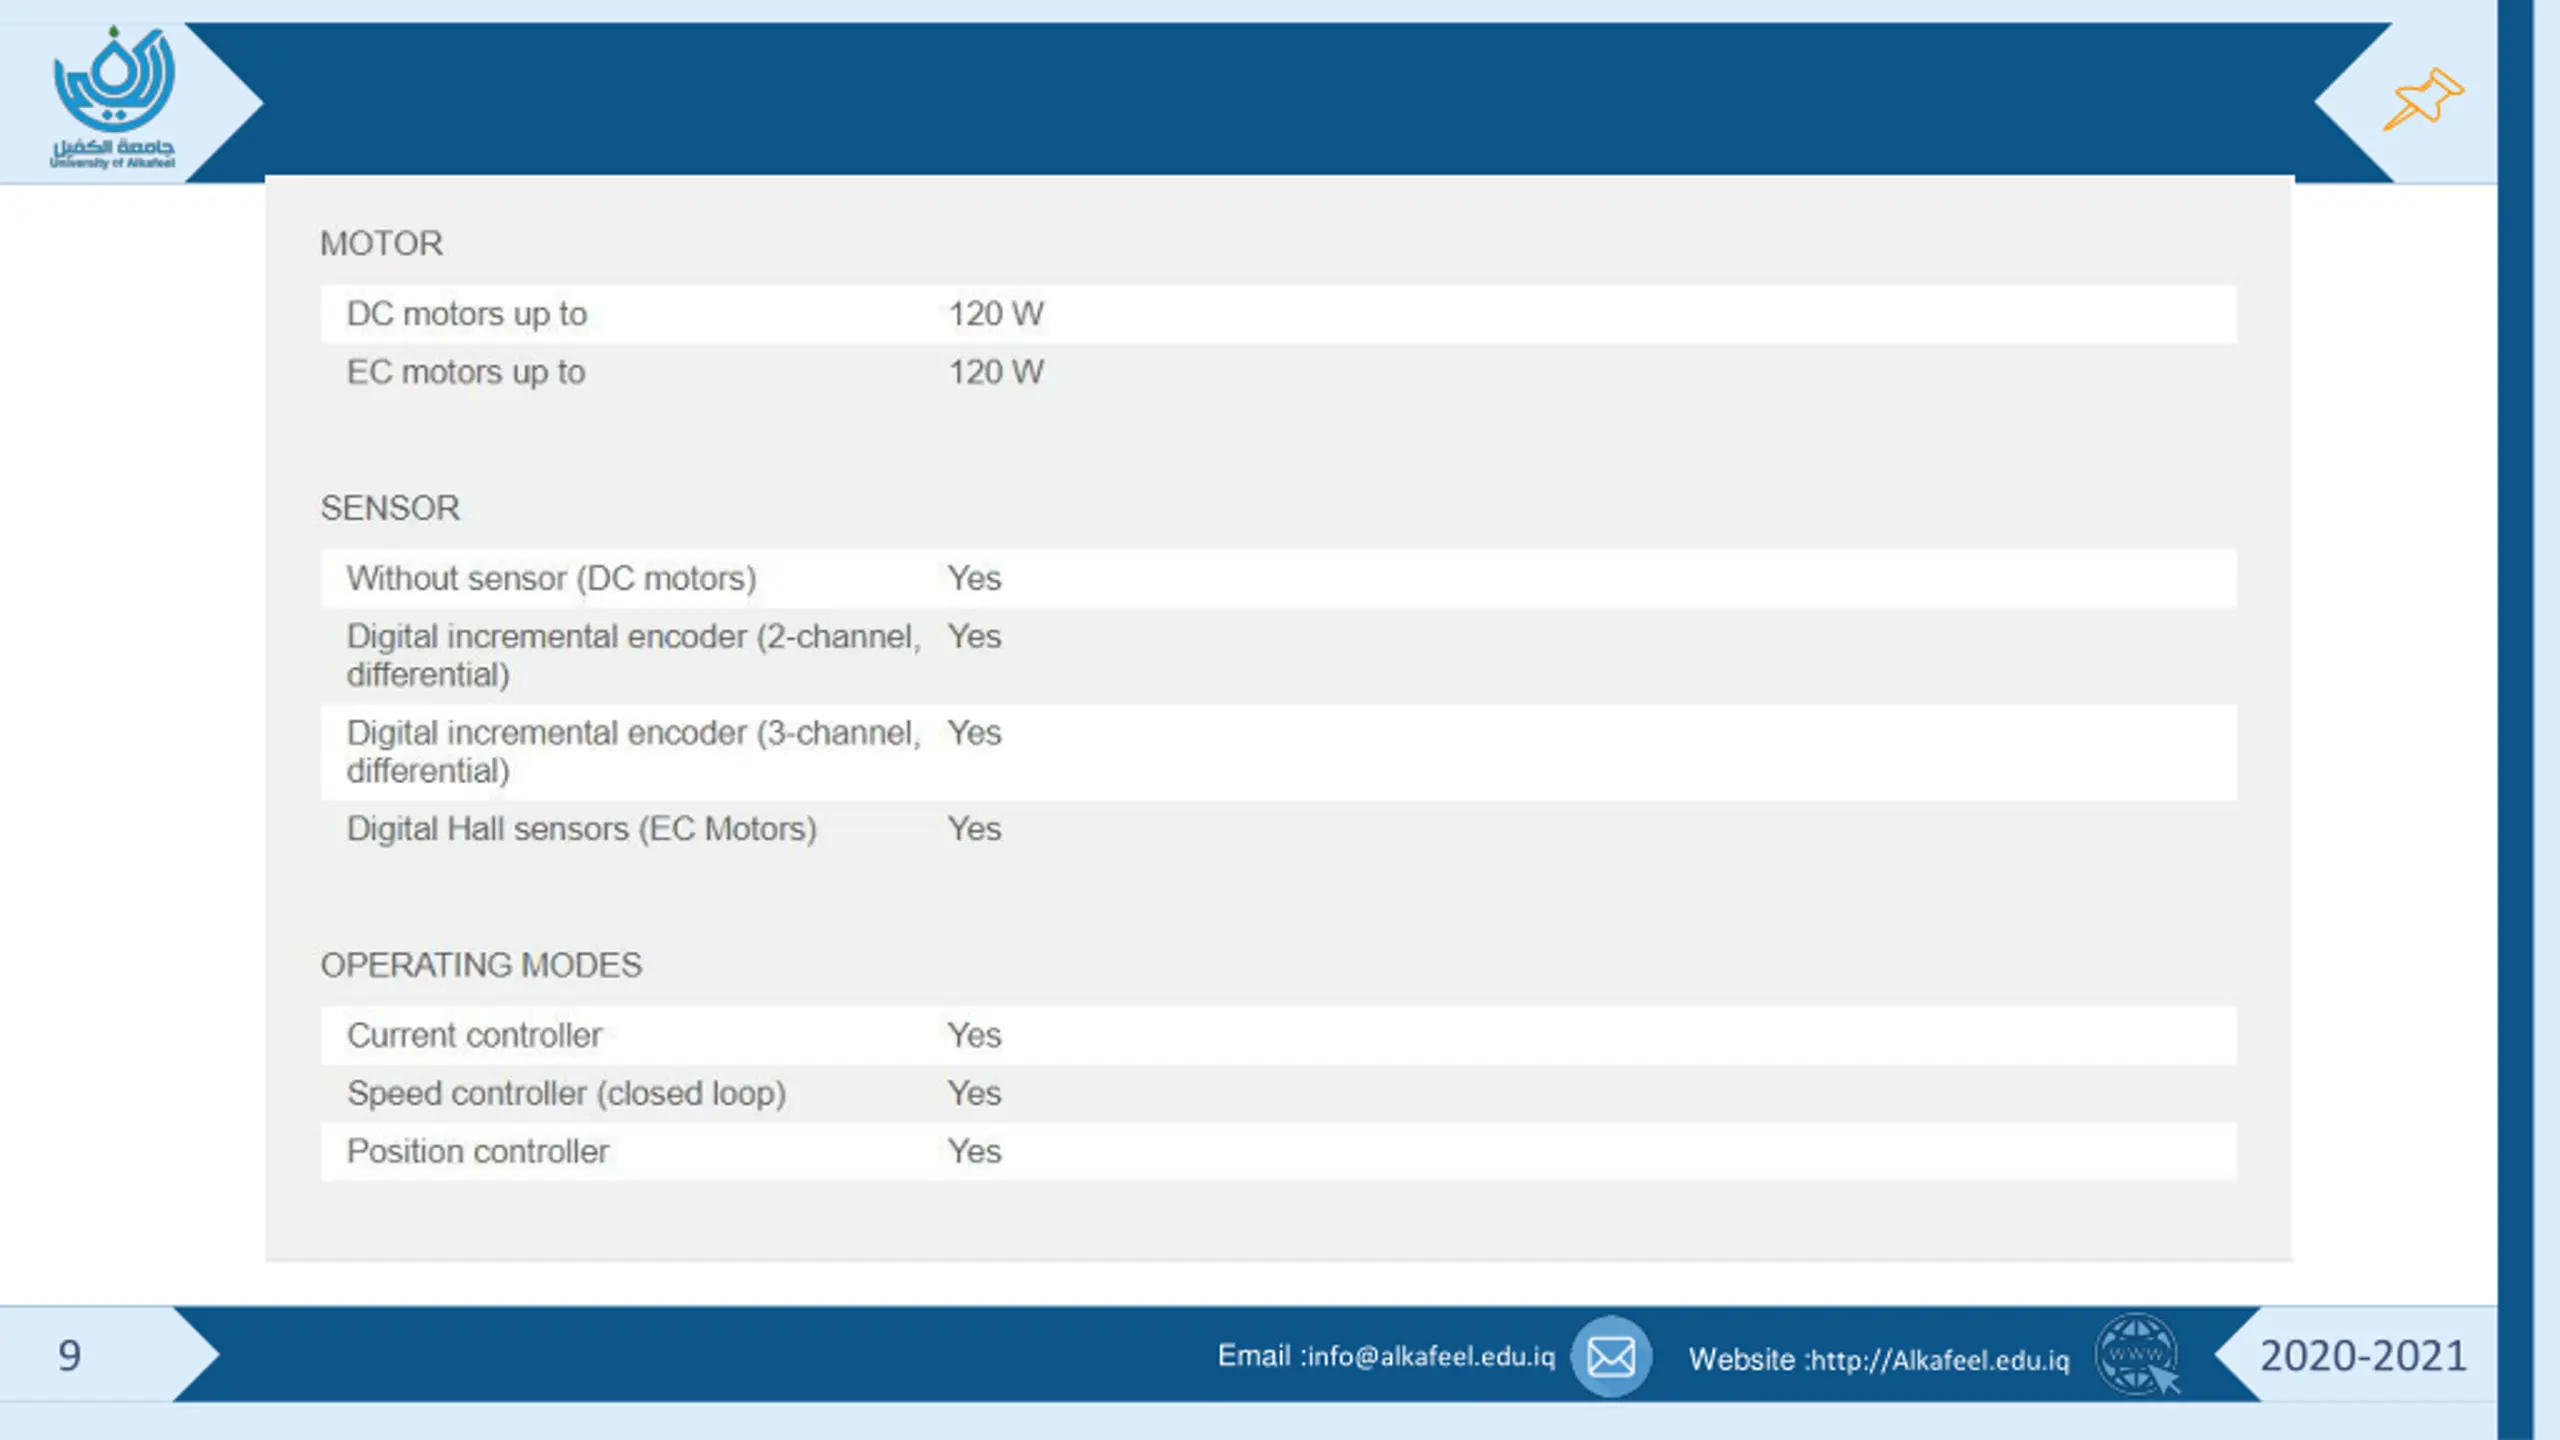The height and width of the screenshot is (1440, 2560).
Task: Click the 2020-2021 year label
Action: 2363,1356
